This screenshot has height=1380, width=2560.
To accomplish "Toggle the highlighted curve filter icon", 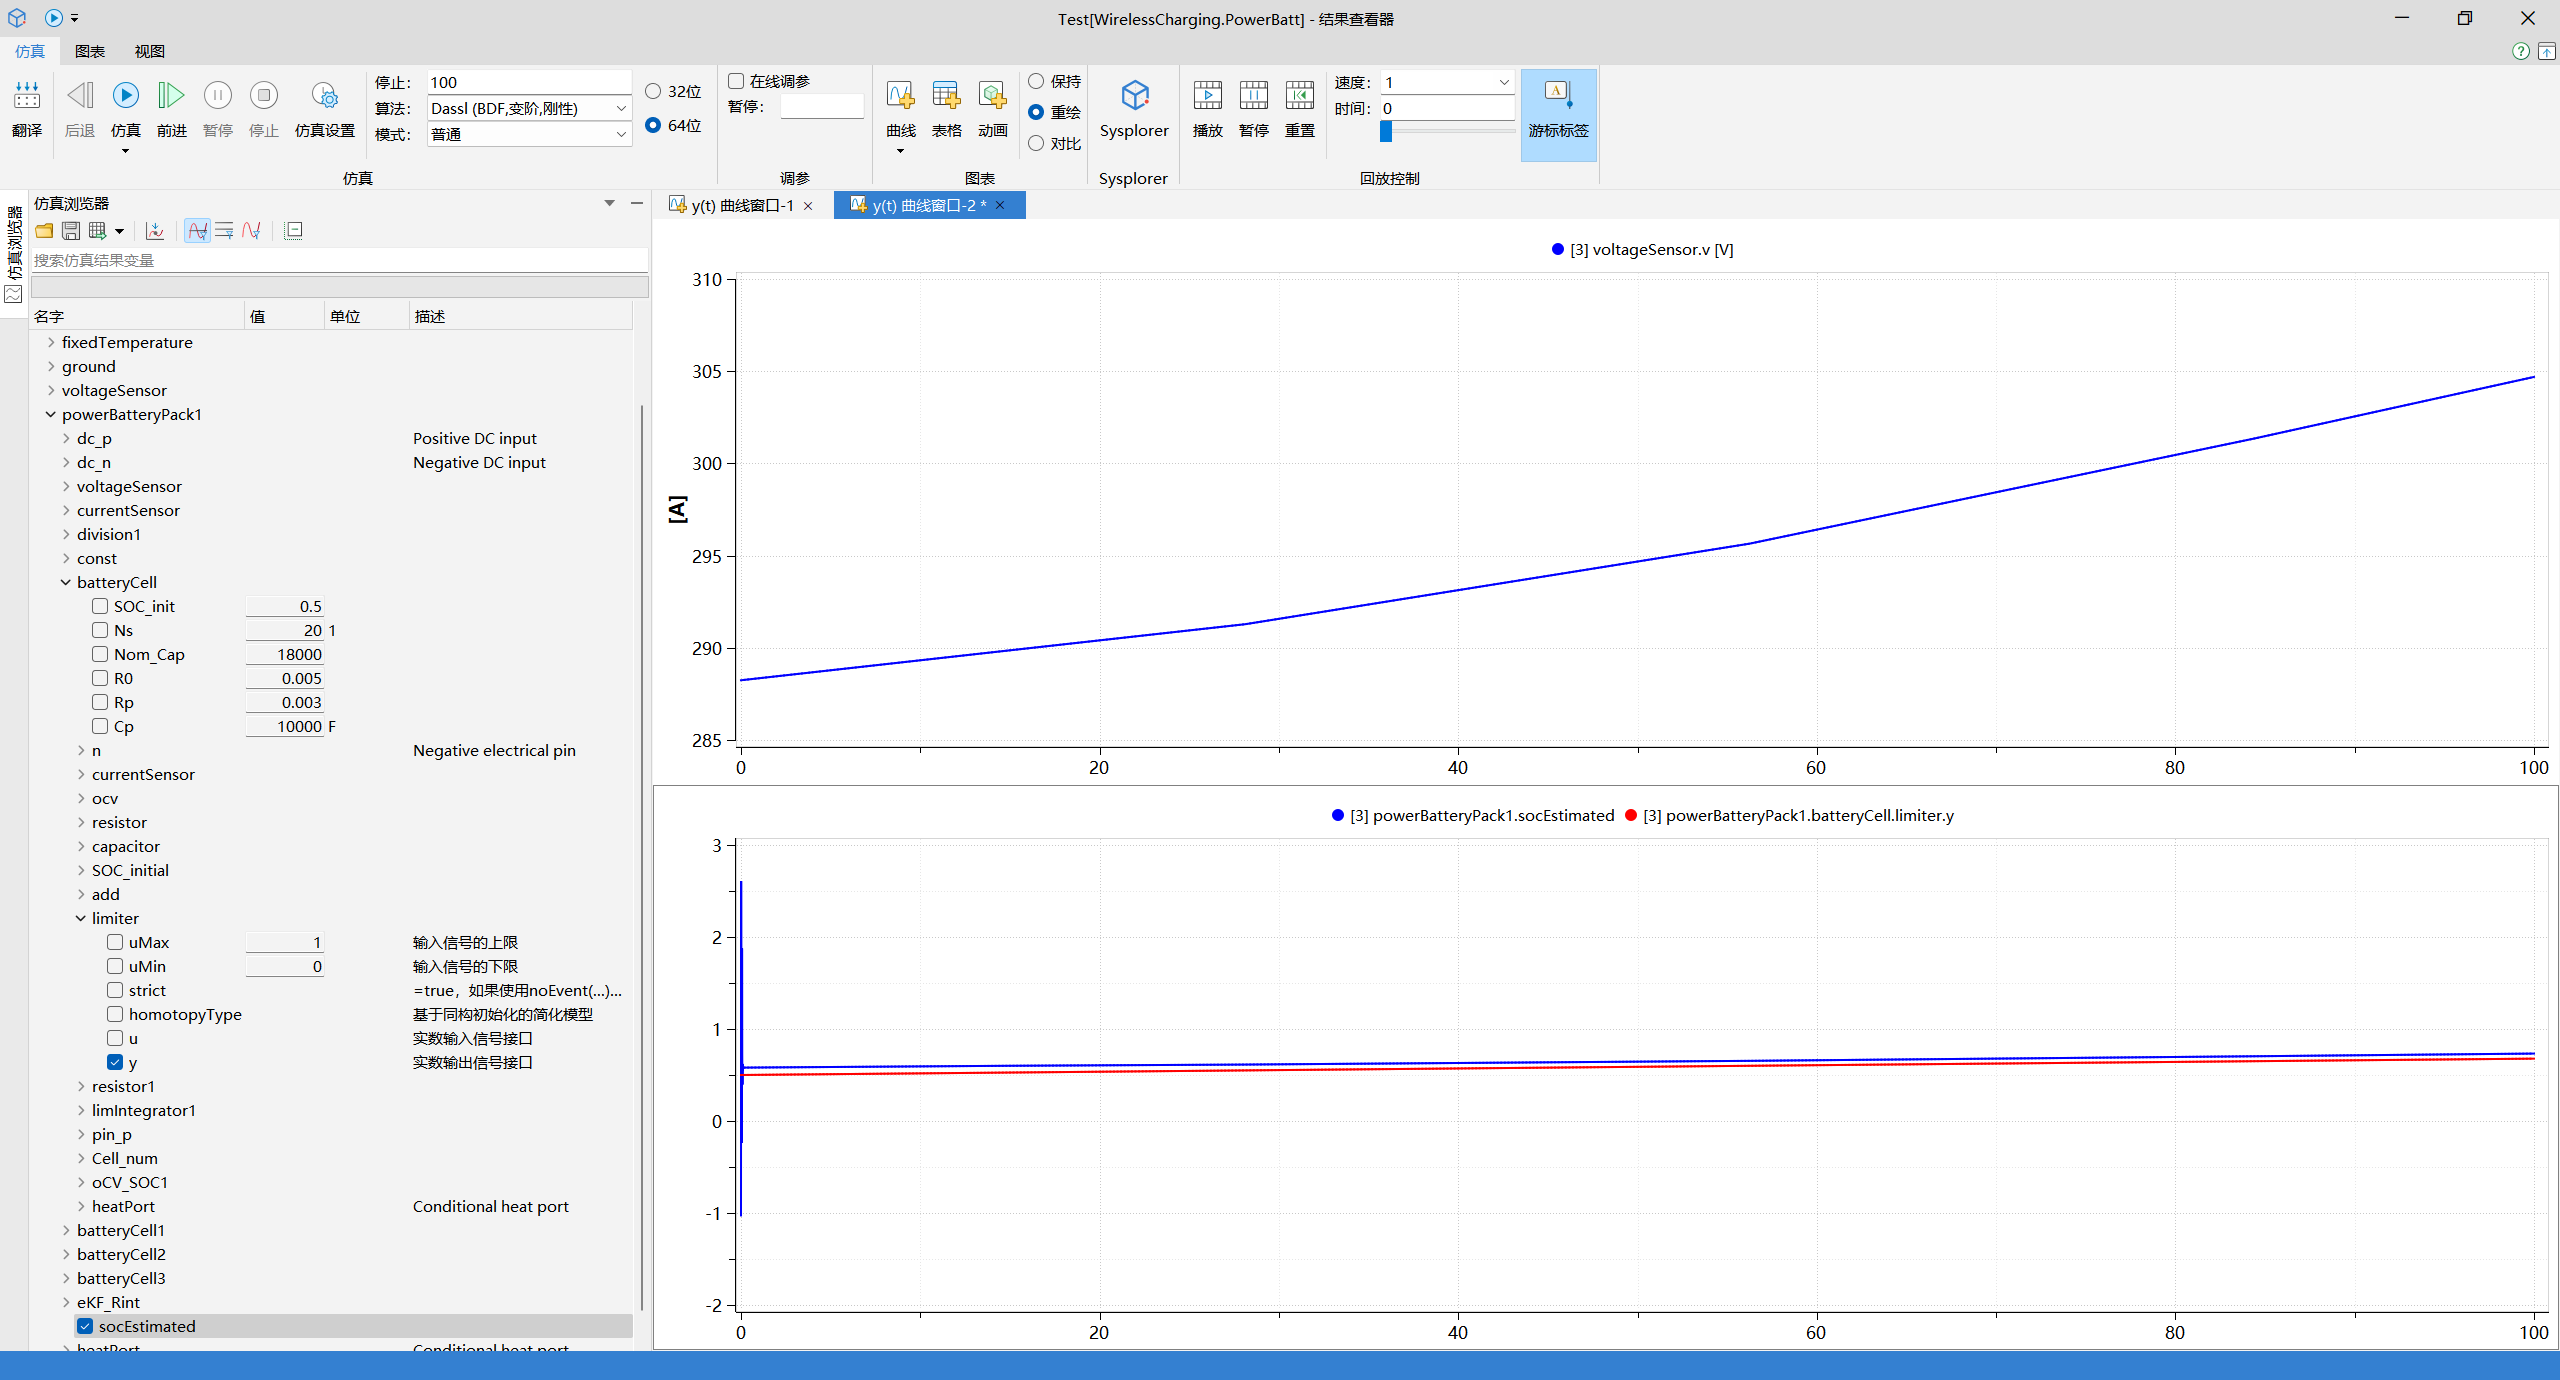I will click(198, 231).
